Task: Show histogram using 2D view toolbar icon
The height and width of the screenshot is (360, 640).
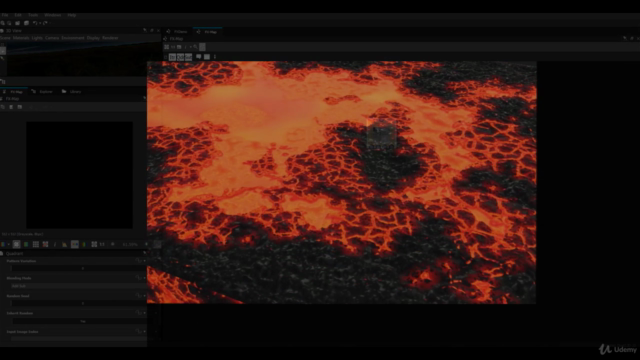Action: pos(64,244)
